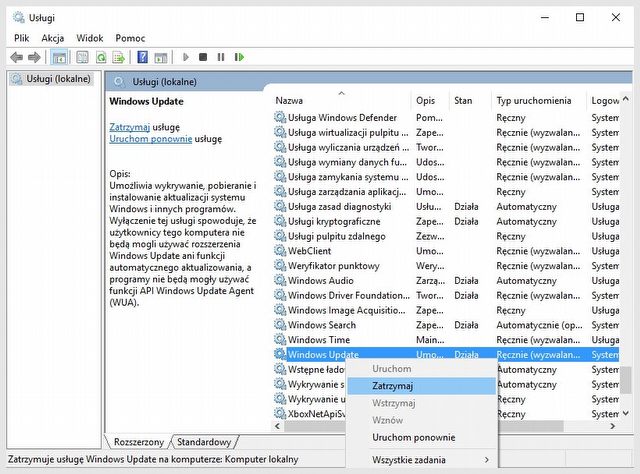The image size is (640, 474).
Task: Click the horizontal scrollbar left arrow
Action: point(278,426)
